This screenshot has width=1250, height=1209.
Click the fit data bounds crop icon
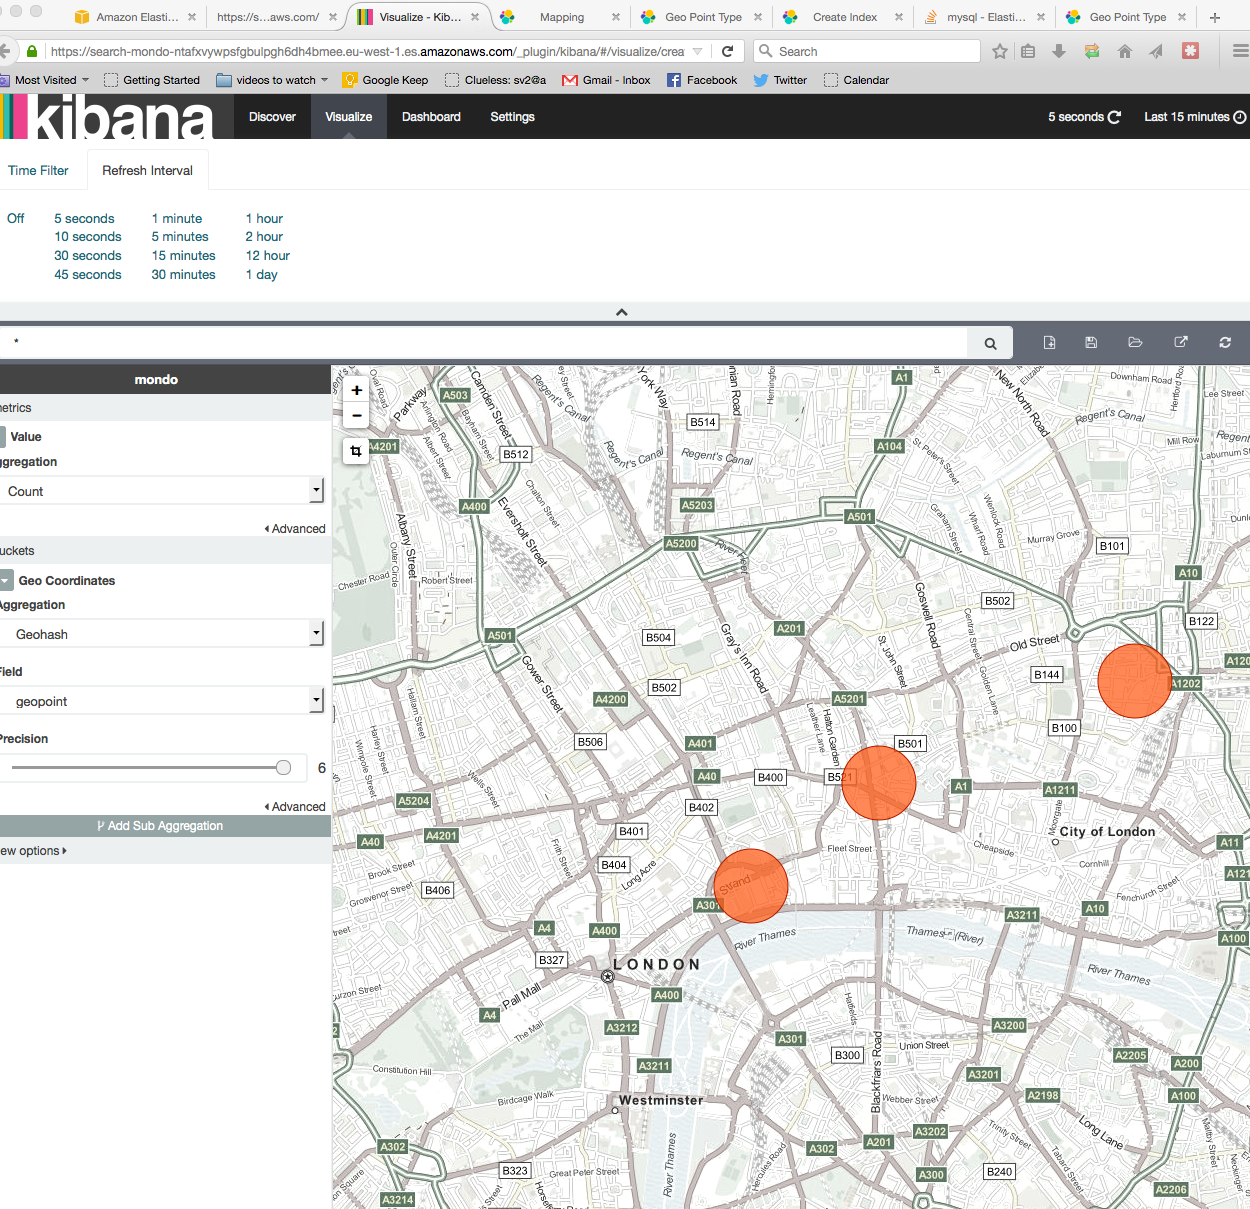(356, 452)
